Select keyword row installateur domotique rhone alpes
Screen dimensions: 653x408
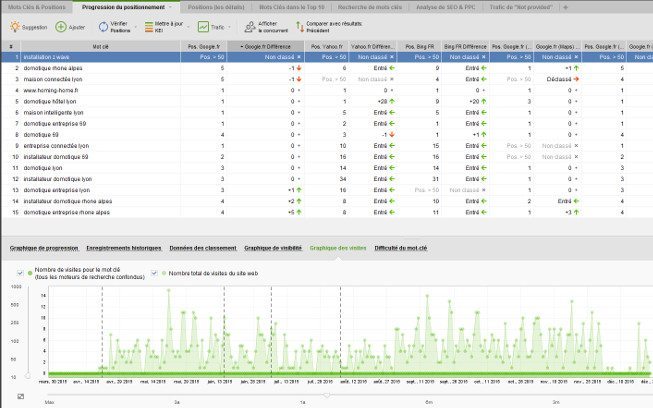tap(327, 201)
